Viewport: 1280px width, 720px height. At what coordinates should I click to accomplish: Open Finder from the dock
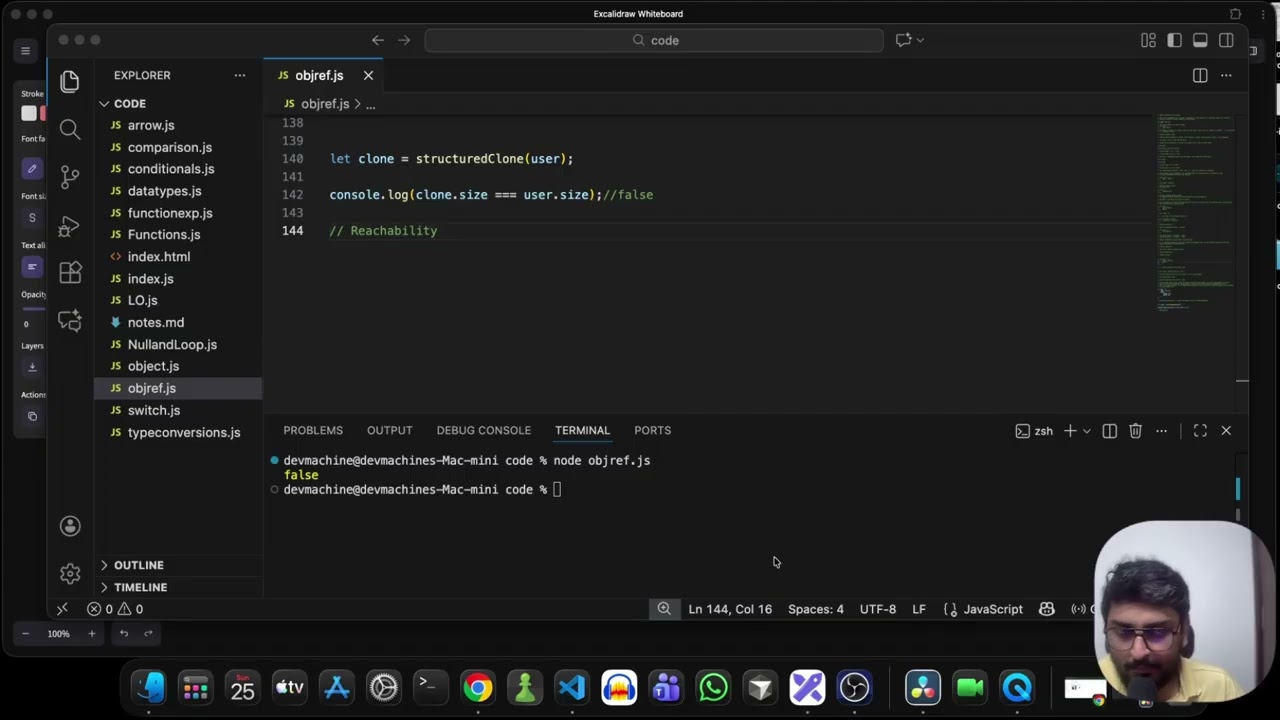tap(149, 688)
